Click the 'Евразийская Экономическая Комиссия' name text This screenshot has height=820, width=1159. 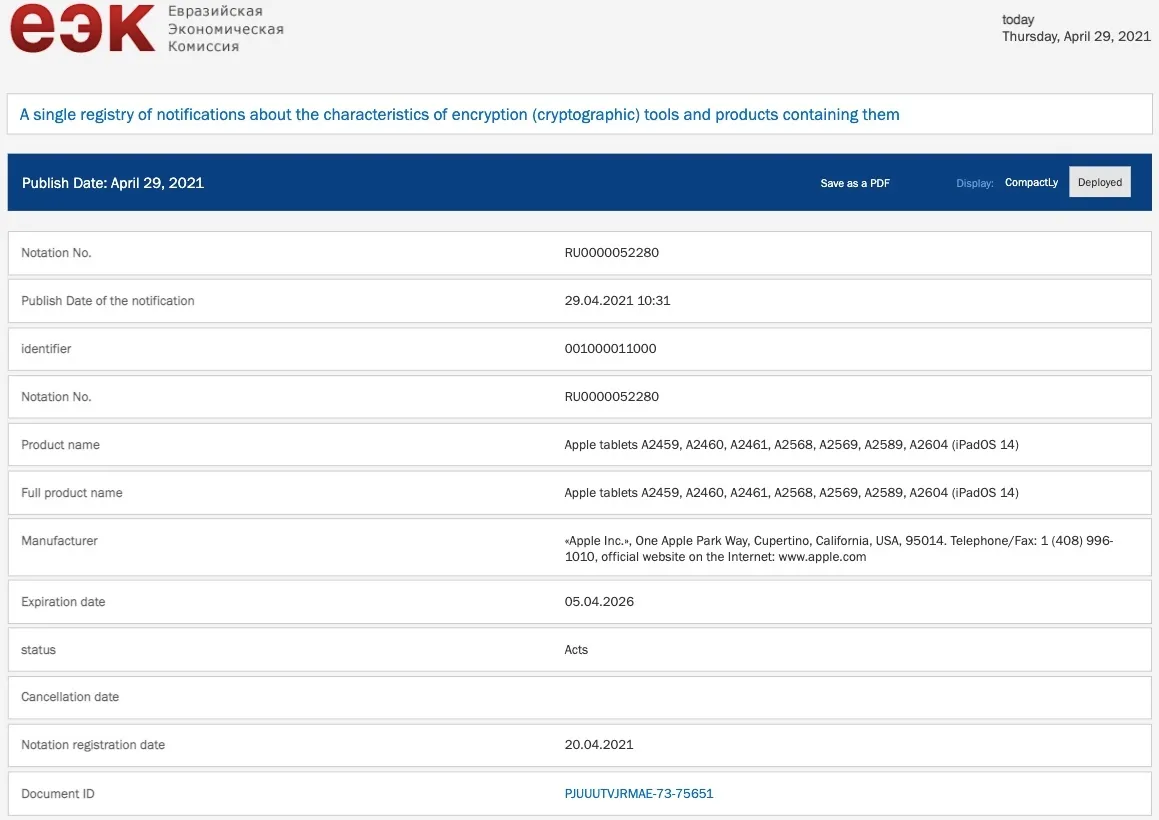point(225,29)
